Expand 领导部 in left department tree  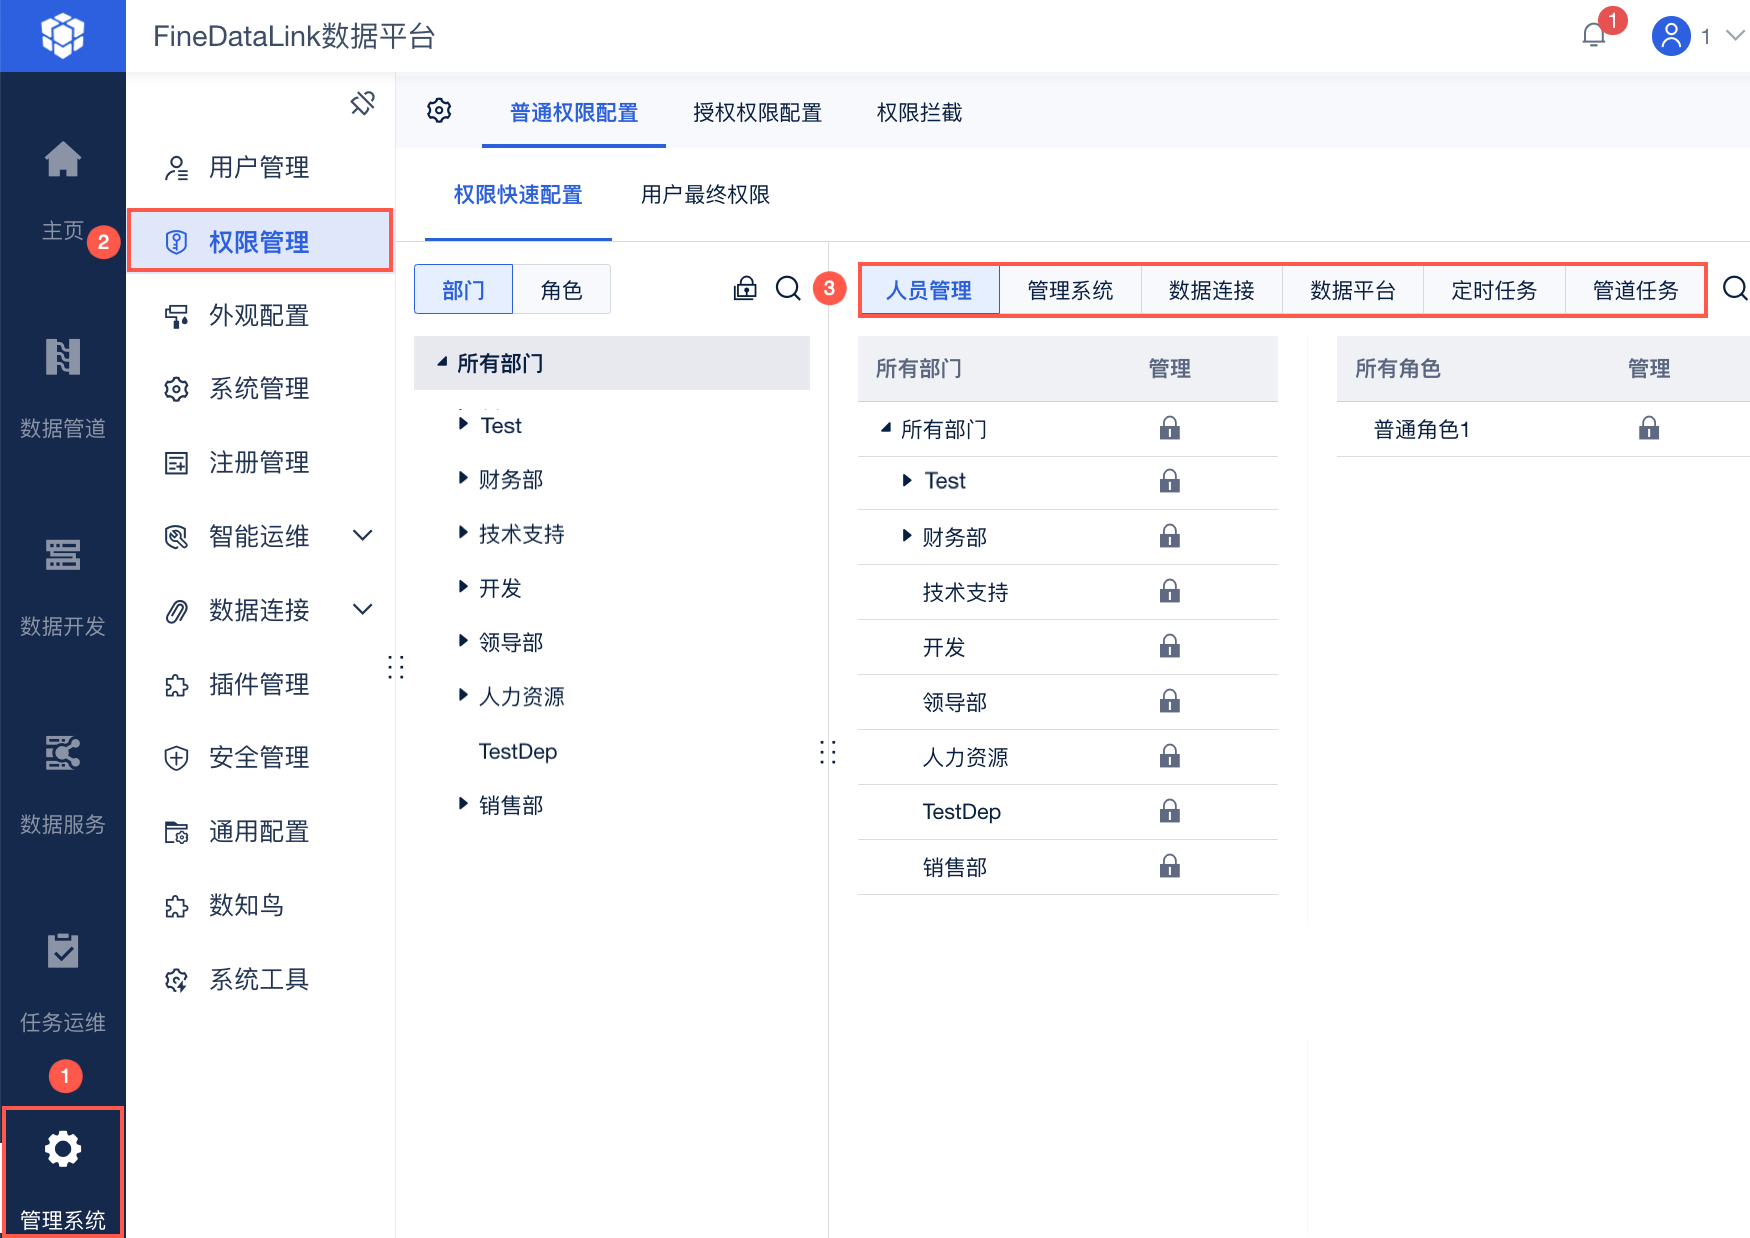coord(463,640)
